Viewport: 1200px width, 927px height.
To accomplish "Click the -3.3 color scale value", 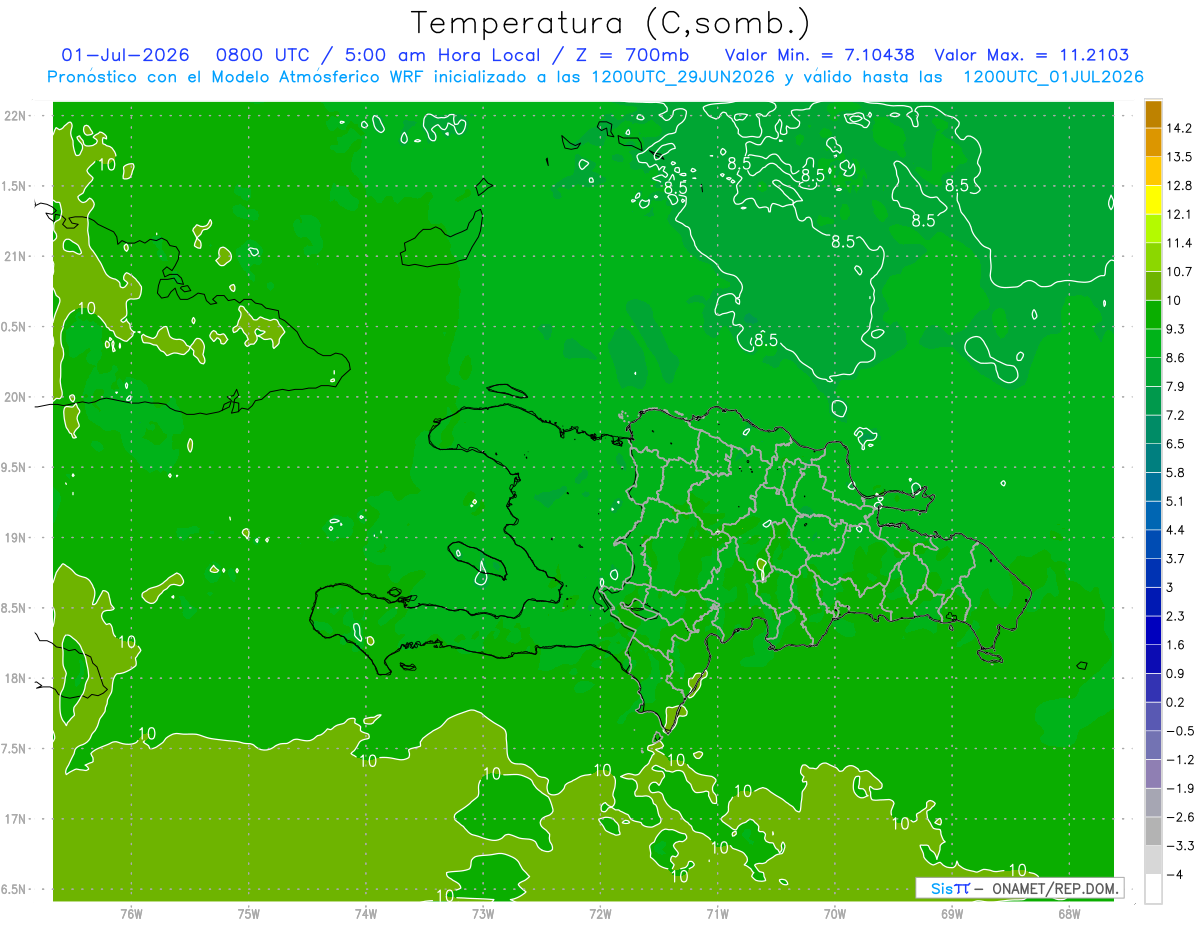I will click(1180, 846).
